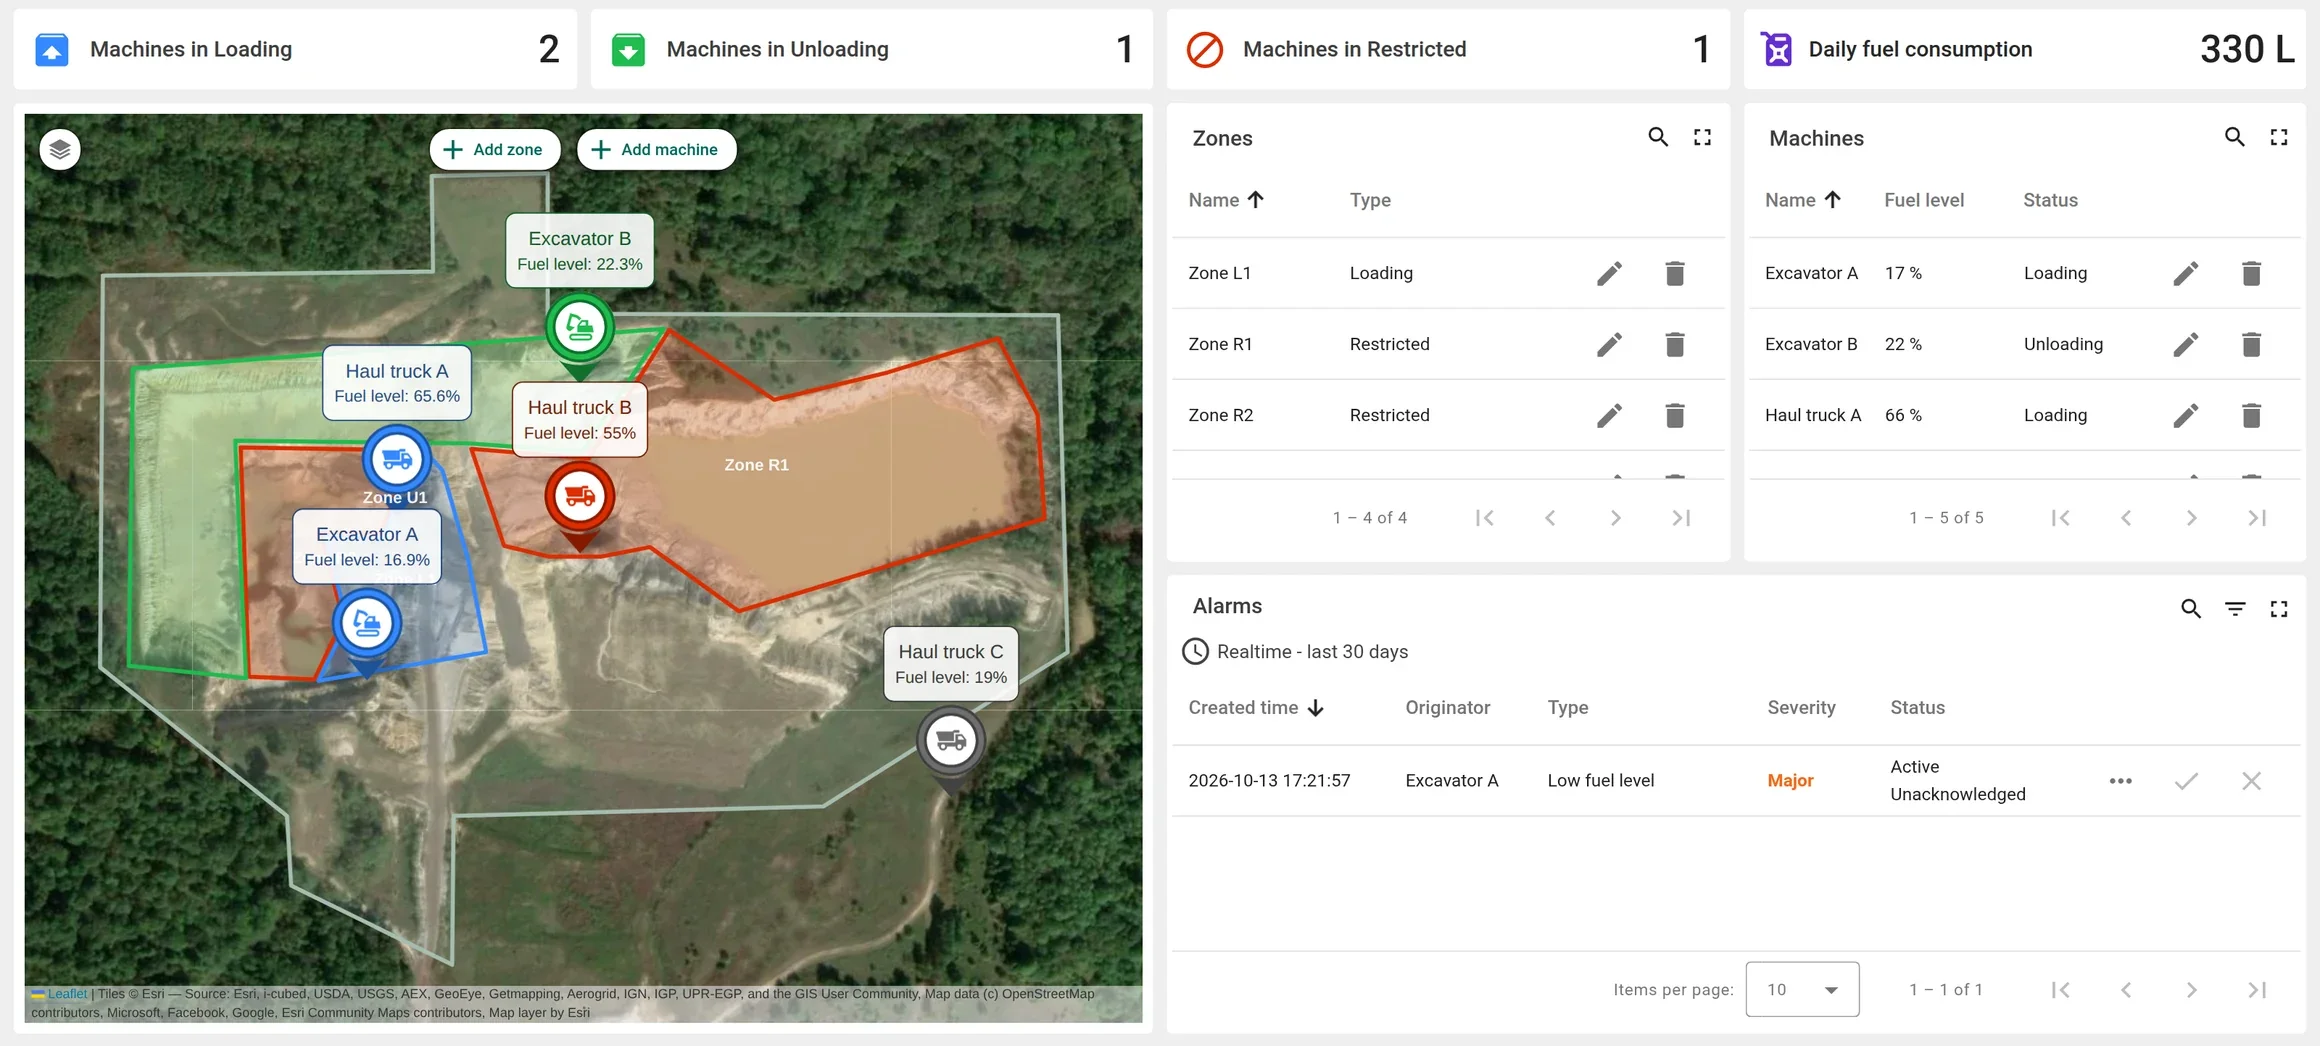Click the Zone R1 label on map
Image resolution: width=2320 pixels, height=1046 pixels.
tap(756, 465)
